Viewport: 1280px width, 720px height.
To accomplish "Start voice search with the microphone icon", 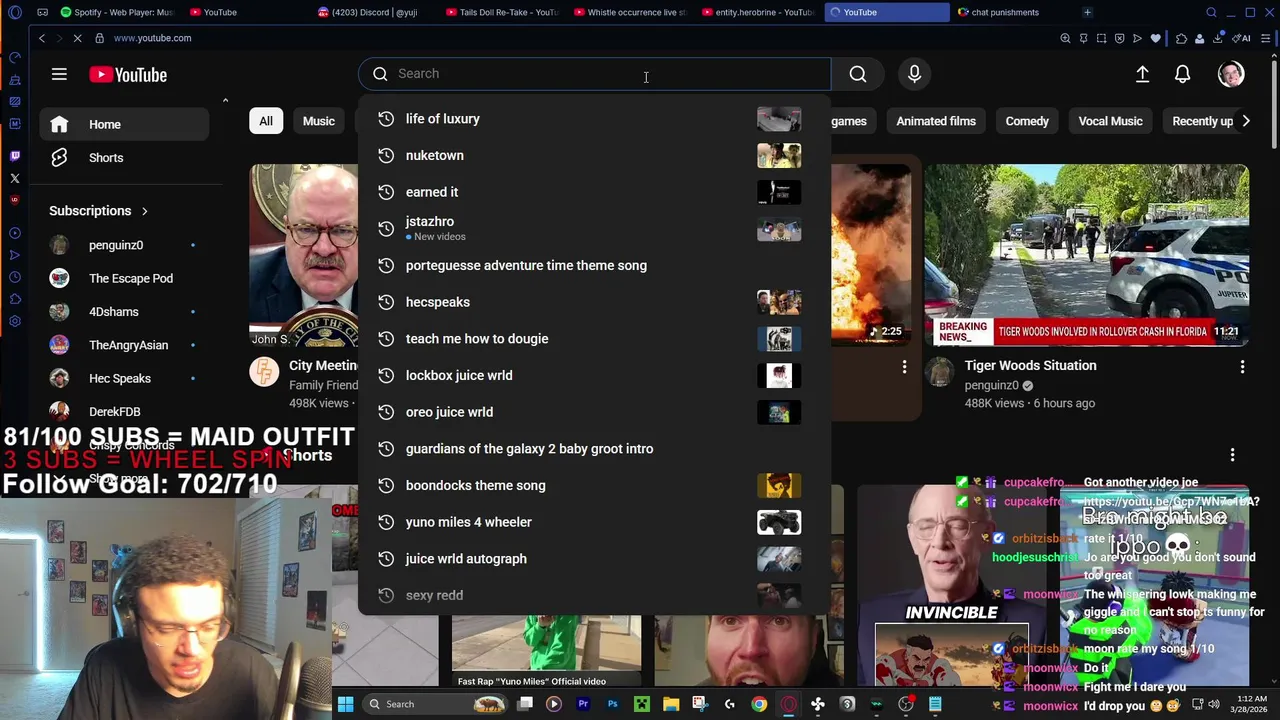I will point(914,74).
